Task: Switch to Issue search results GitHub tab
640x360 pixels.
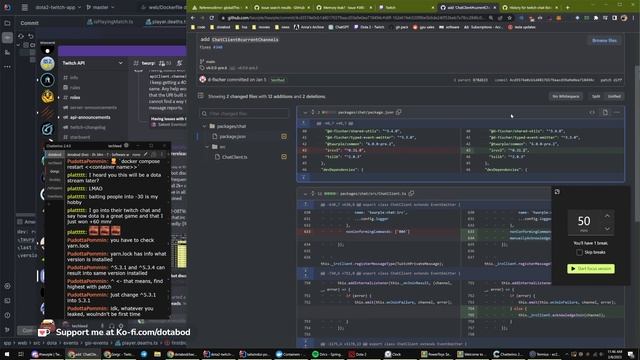Action: pos(281,7)
